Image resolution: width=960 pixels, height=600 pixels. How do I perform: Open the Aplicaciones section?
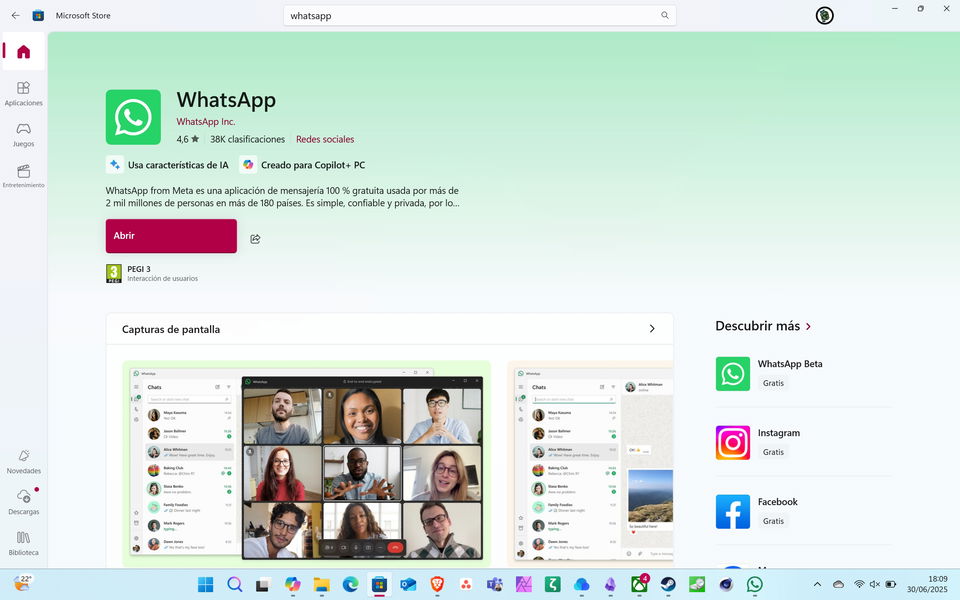click(23, 93)
